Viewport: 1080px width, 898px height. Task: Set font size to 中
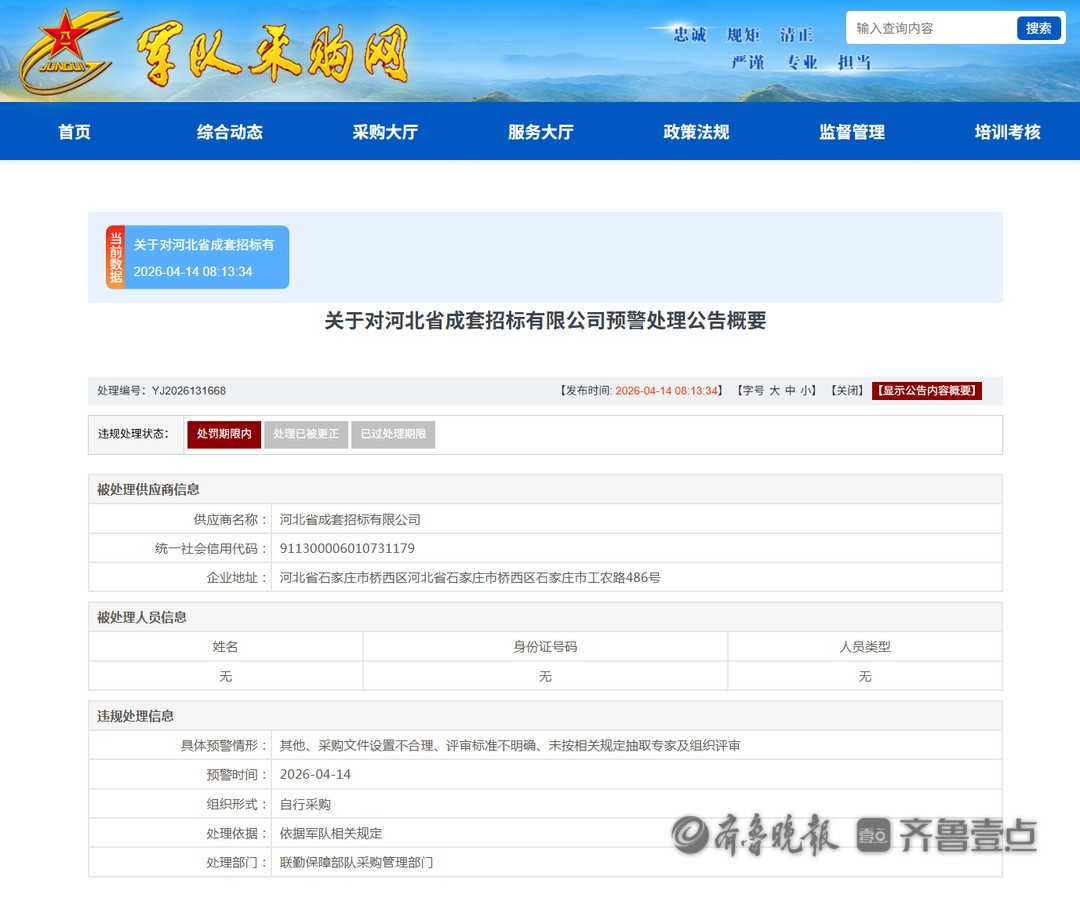click(x=790, y=391)
